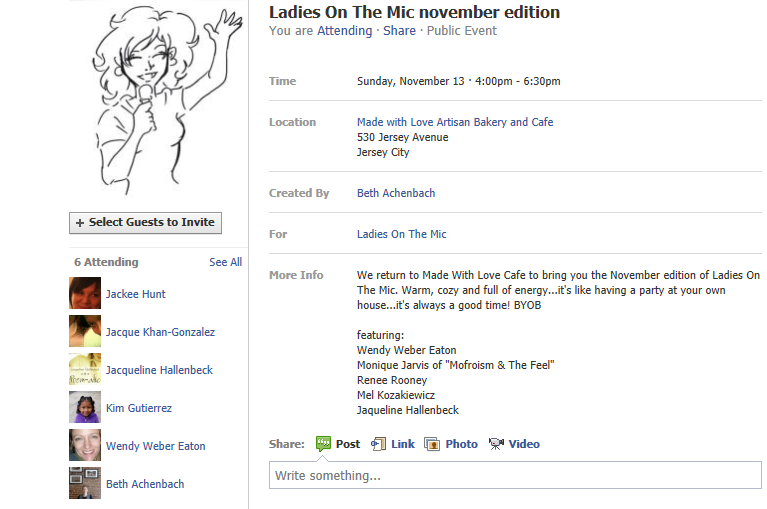767x509 pixels.
Task: Open the Attending RSVP status link
Action: click(344, 31)
